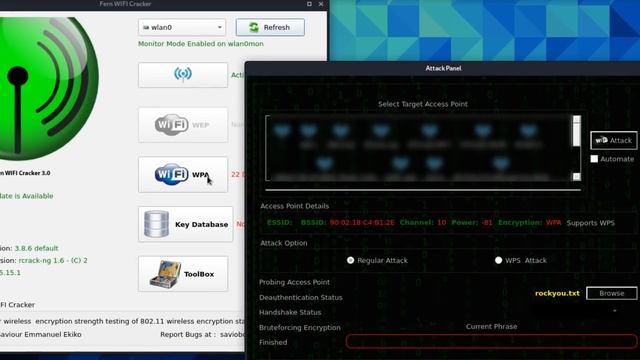Screen dimensions: 640x360
Task: Browse for a wordlist file
Action: tap(611, 293)
